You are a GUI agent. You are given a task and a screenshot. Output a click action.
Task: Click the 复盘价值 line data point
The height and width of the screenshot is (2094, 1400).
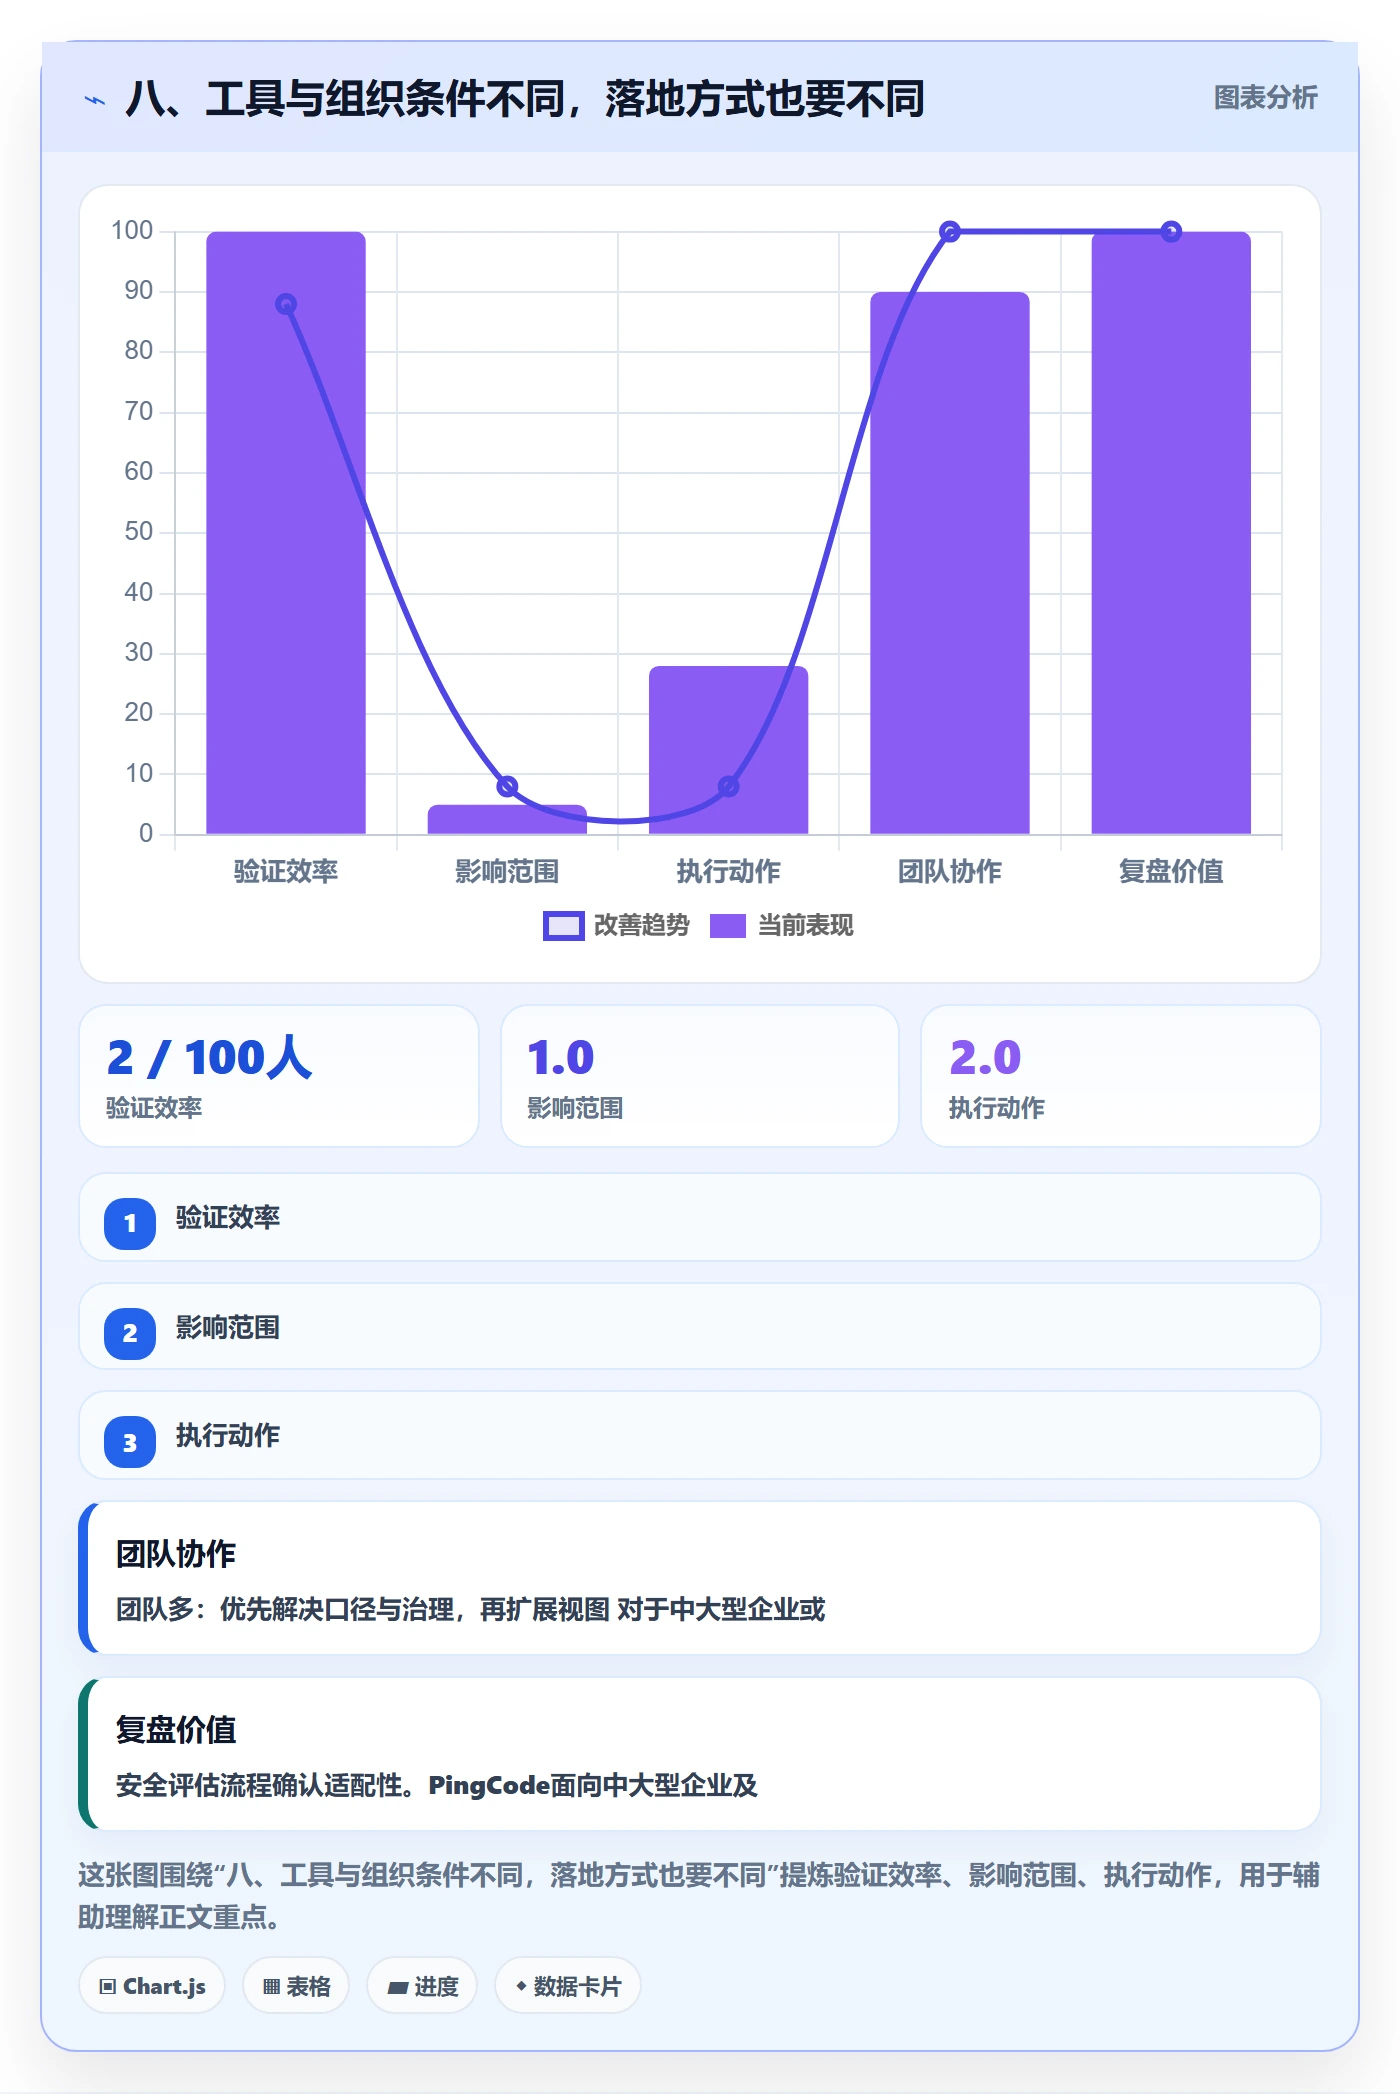point(1171,232)
